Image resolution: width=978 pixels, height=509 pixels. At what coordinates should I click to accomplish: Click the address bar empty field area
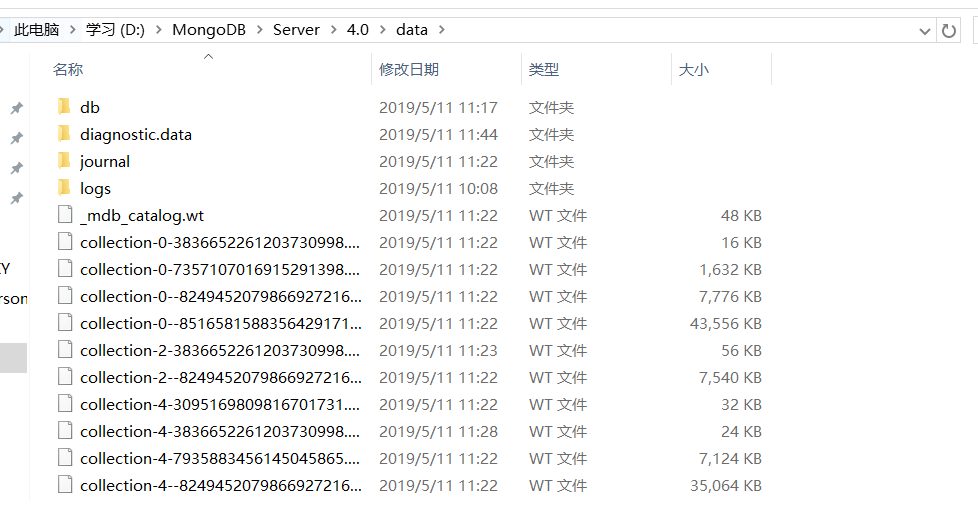click(x=680, y=30)
